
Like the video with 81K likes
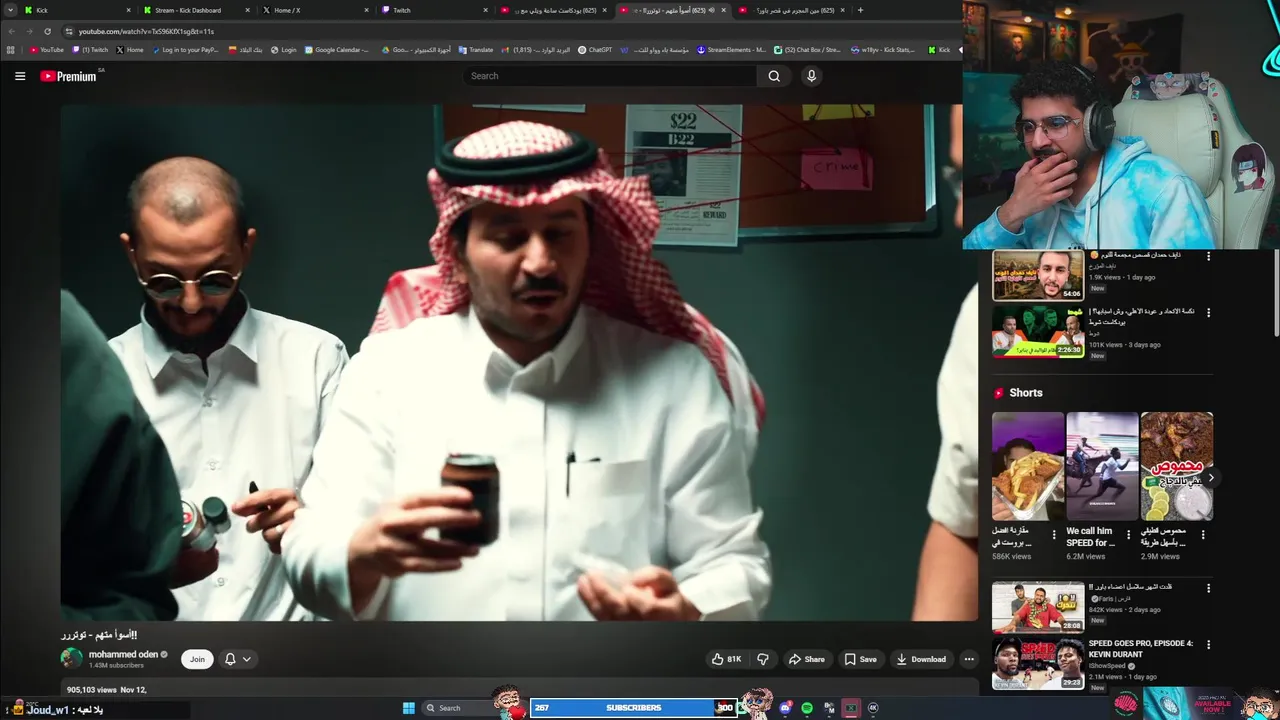point(725,659)
